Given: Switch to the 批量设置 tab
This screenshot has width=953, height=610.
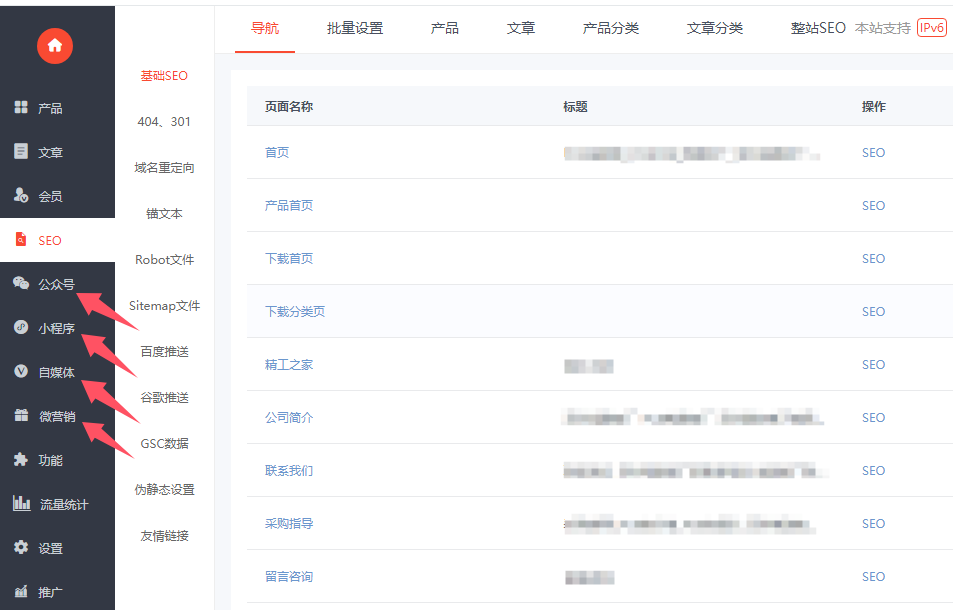Looking at the screenshot, I should [355, 28].
